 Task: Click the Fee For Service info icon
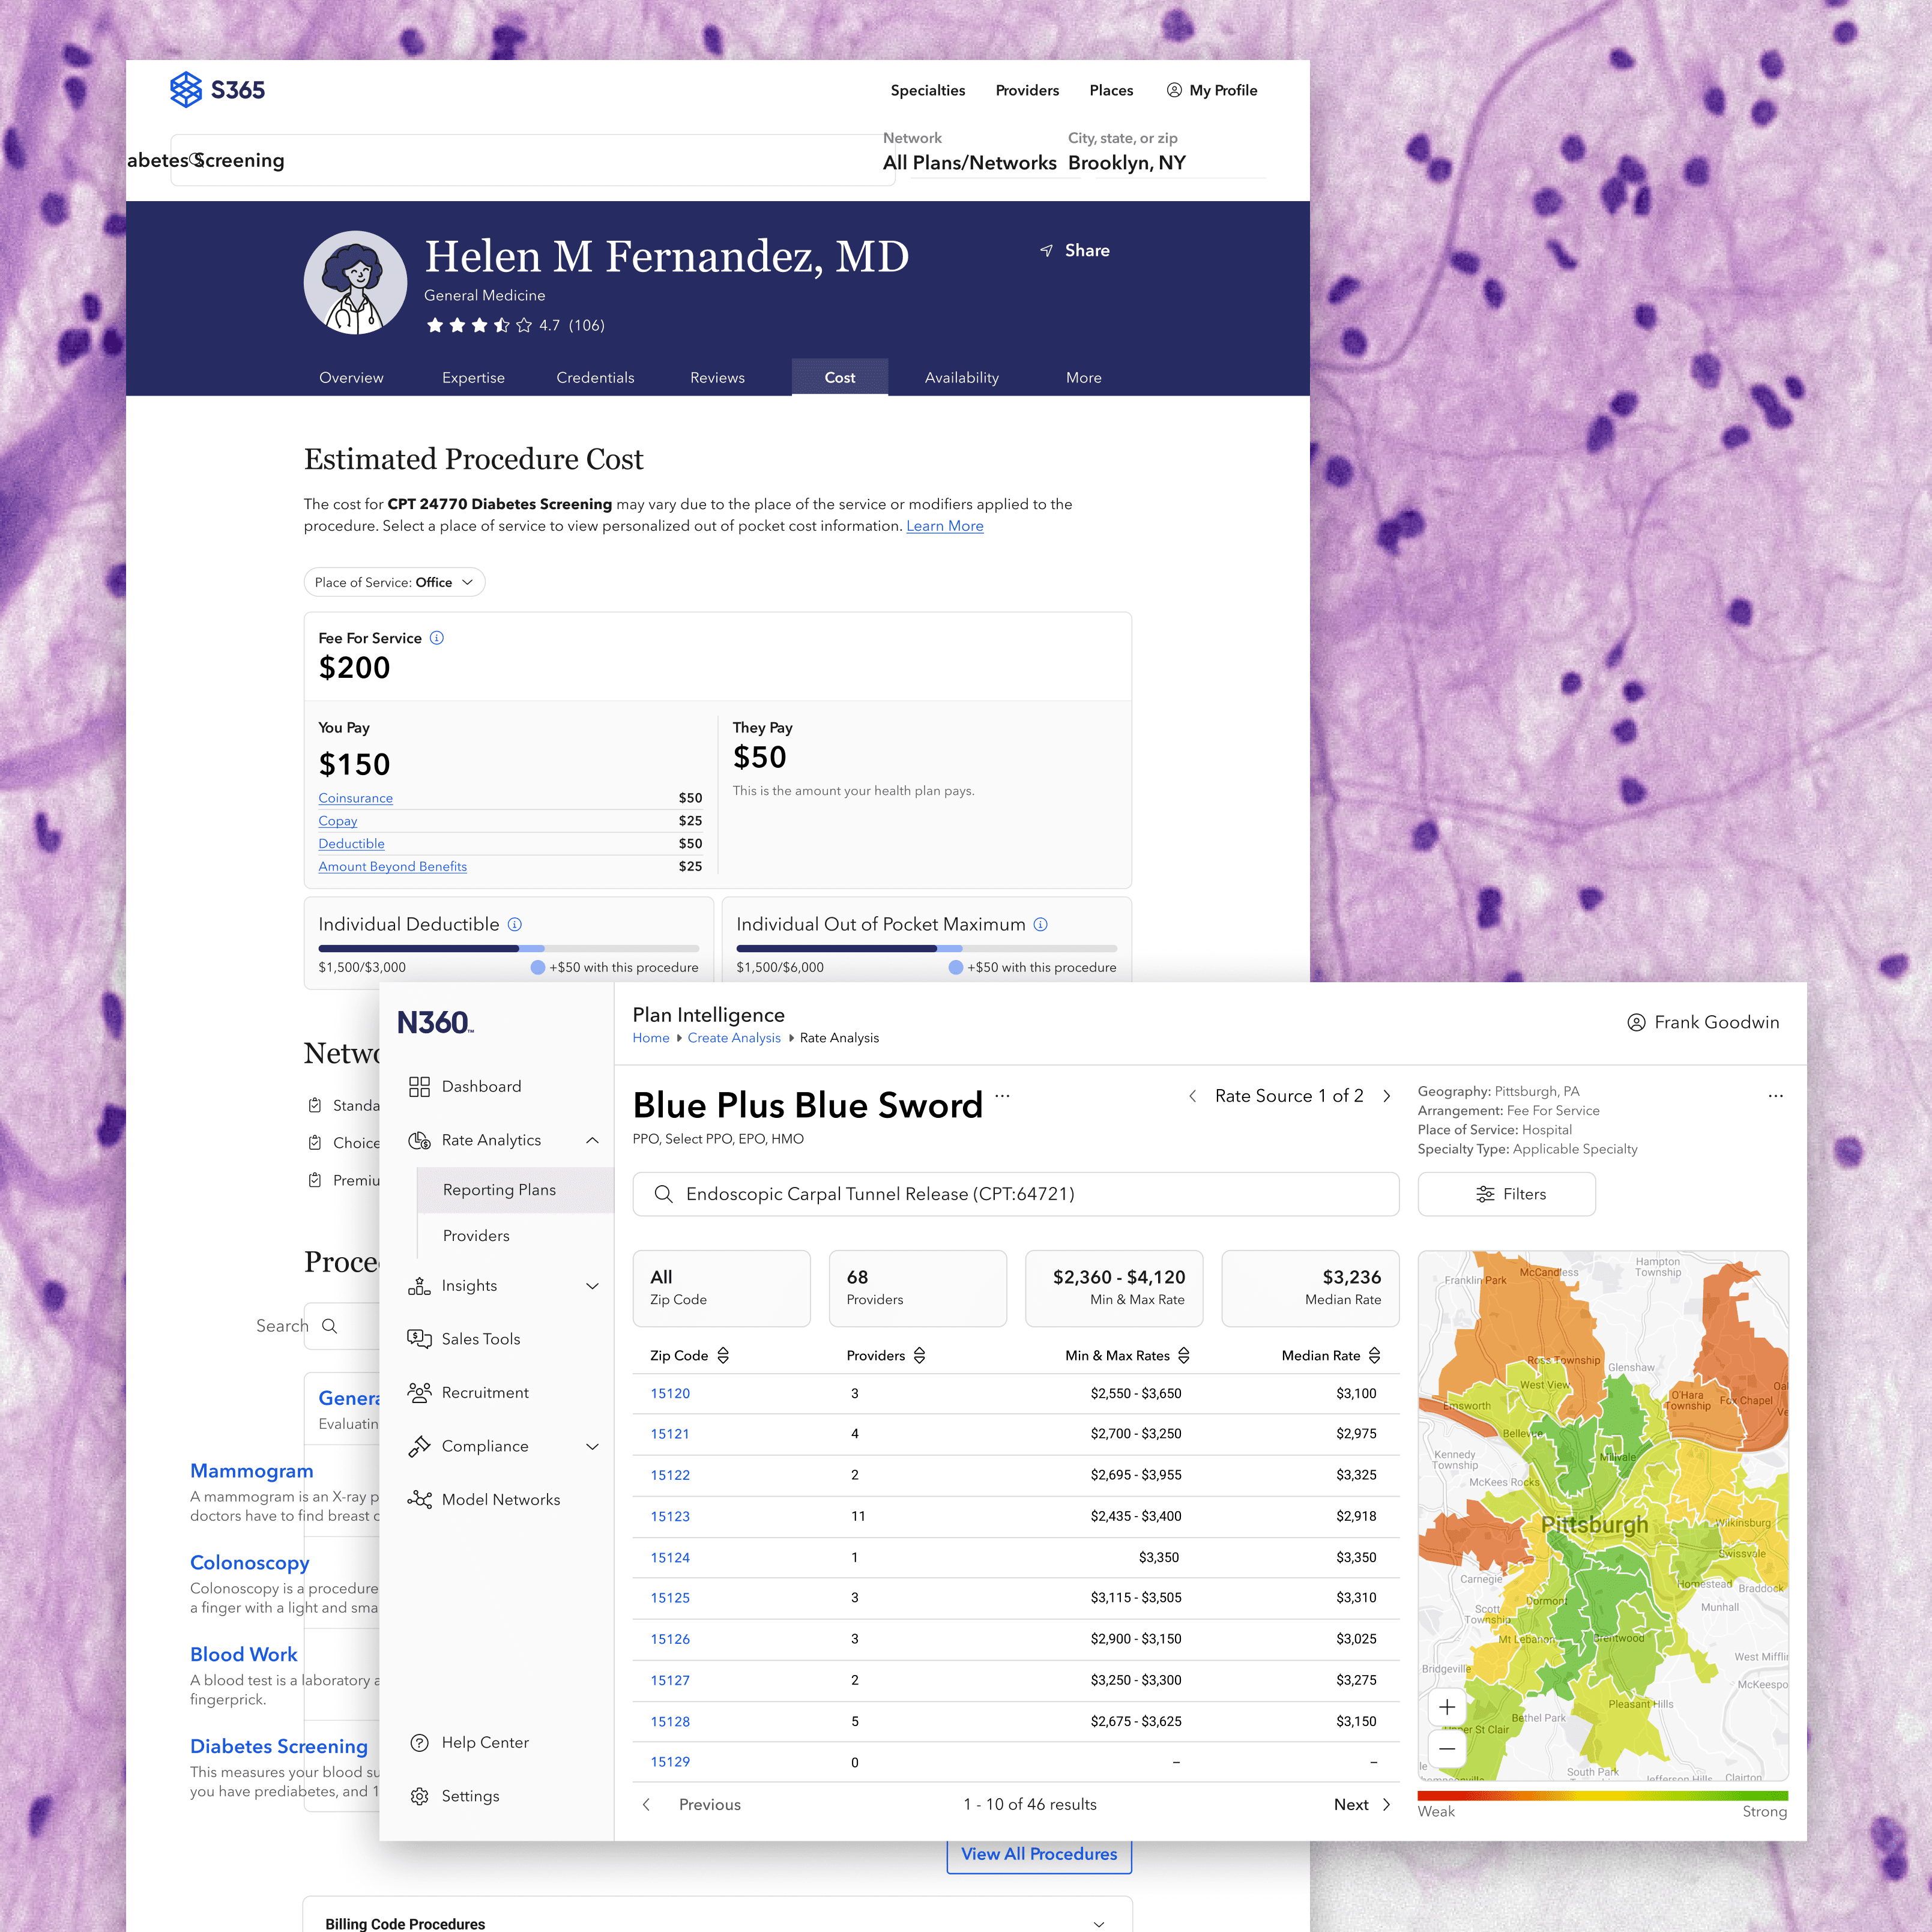[437, 638]
